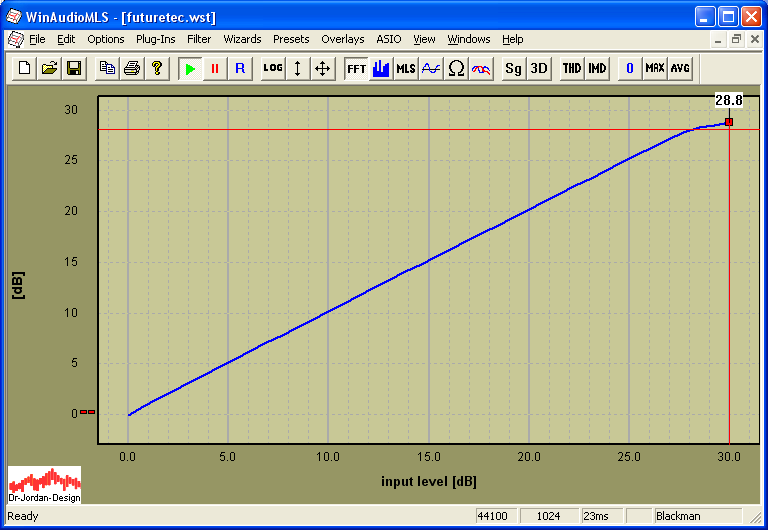Select the impedance Omega icon
Viewport: 768px width, 530px height.
(456, 68)
